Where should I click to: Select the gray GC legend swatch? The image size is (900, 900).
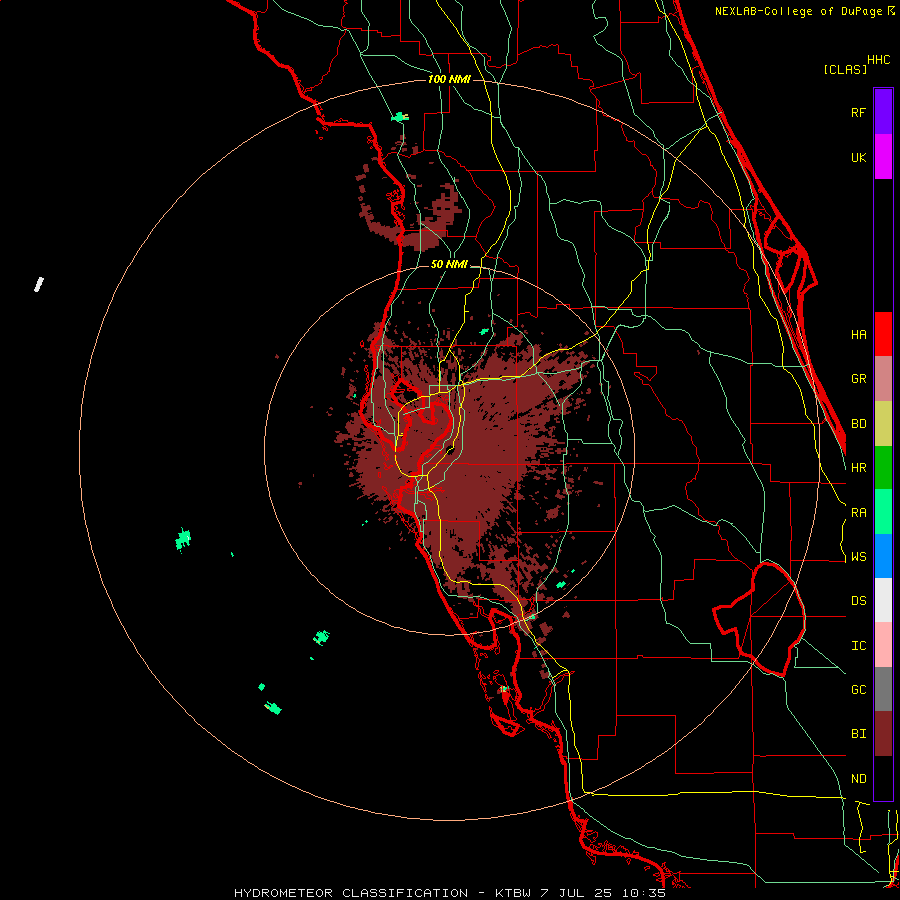(883, 689)
